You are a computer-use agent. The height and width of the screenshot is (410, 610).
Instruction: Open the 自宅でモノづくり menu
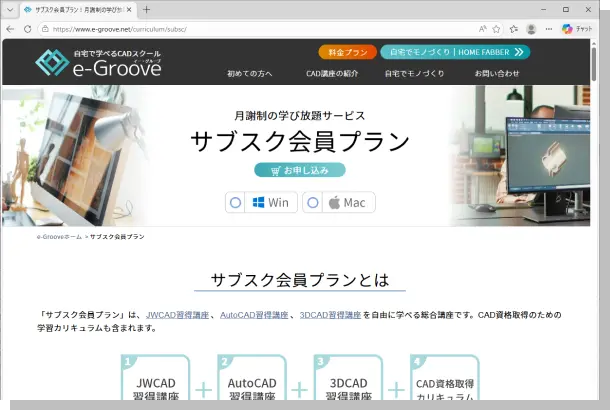point(414,74)
